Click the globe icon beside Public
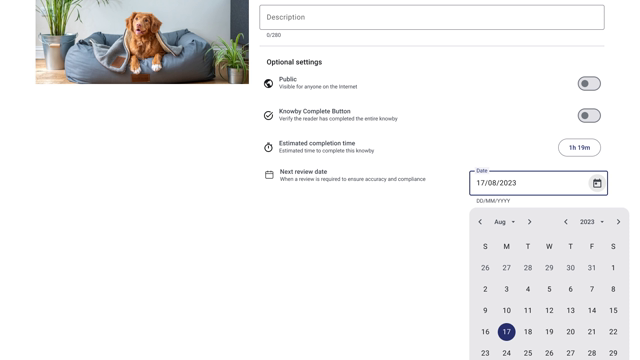 click(x=268, y=83)
